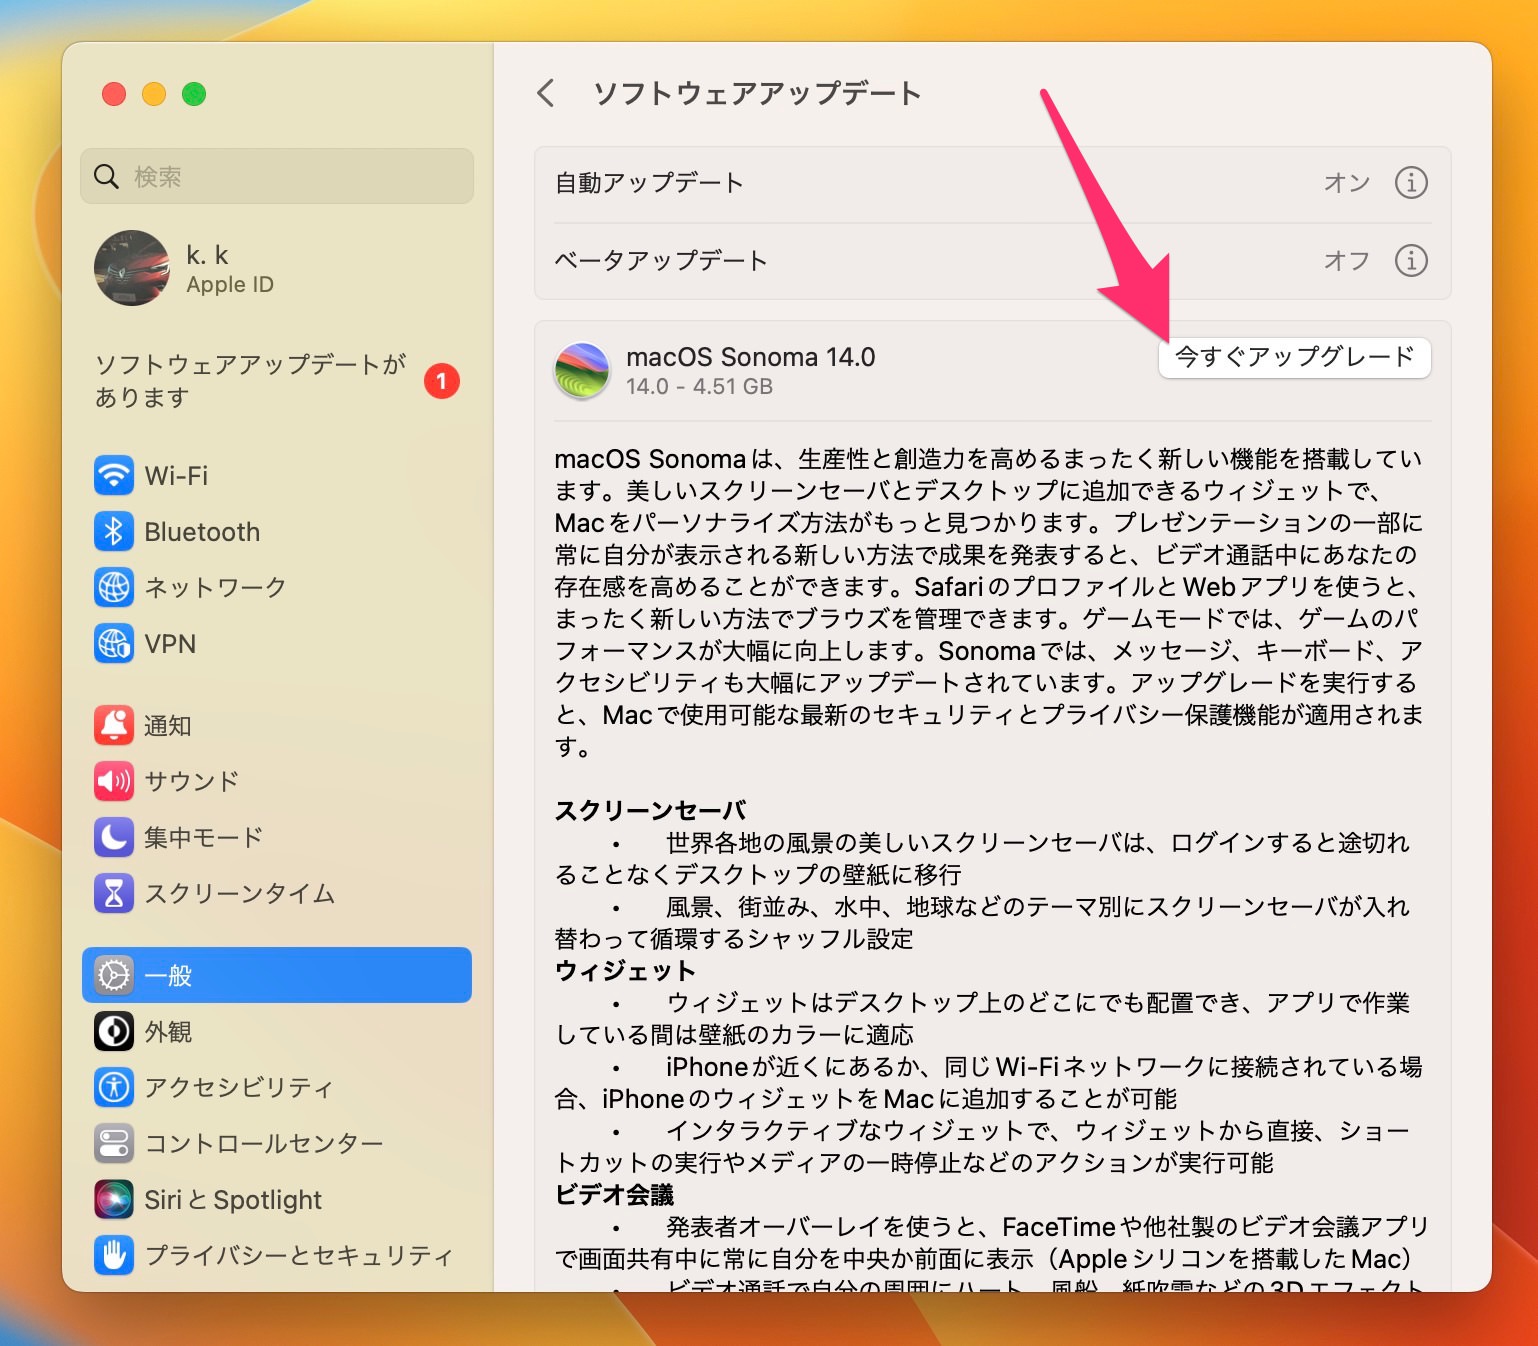Click the 集中モード moon icon
Image resolution: width=1538 pixels, height=1346 pixels.
(114, 837)
